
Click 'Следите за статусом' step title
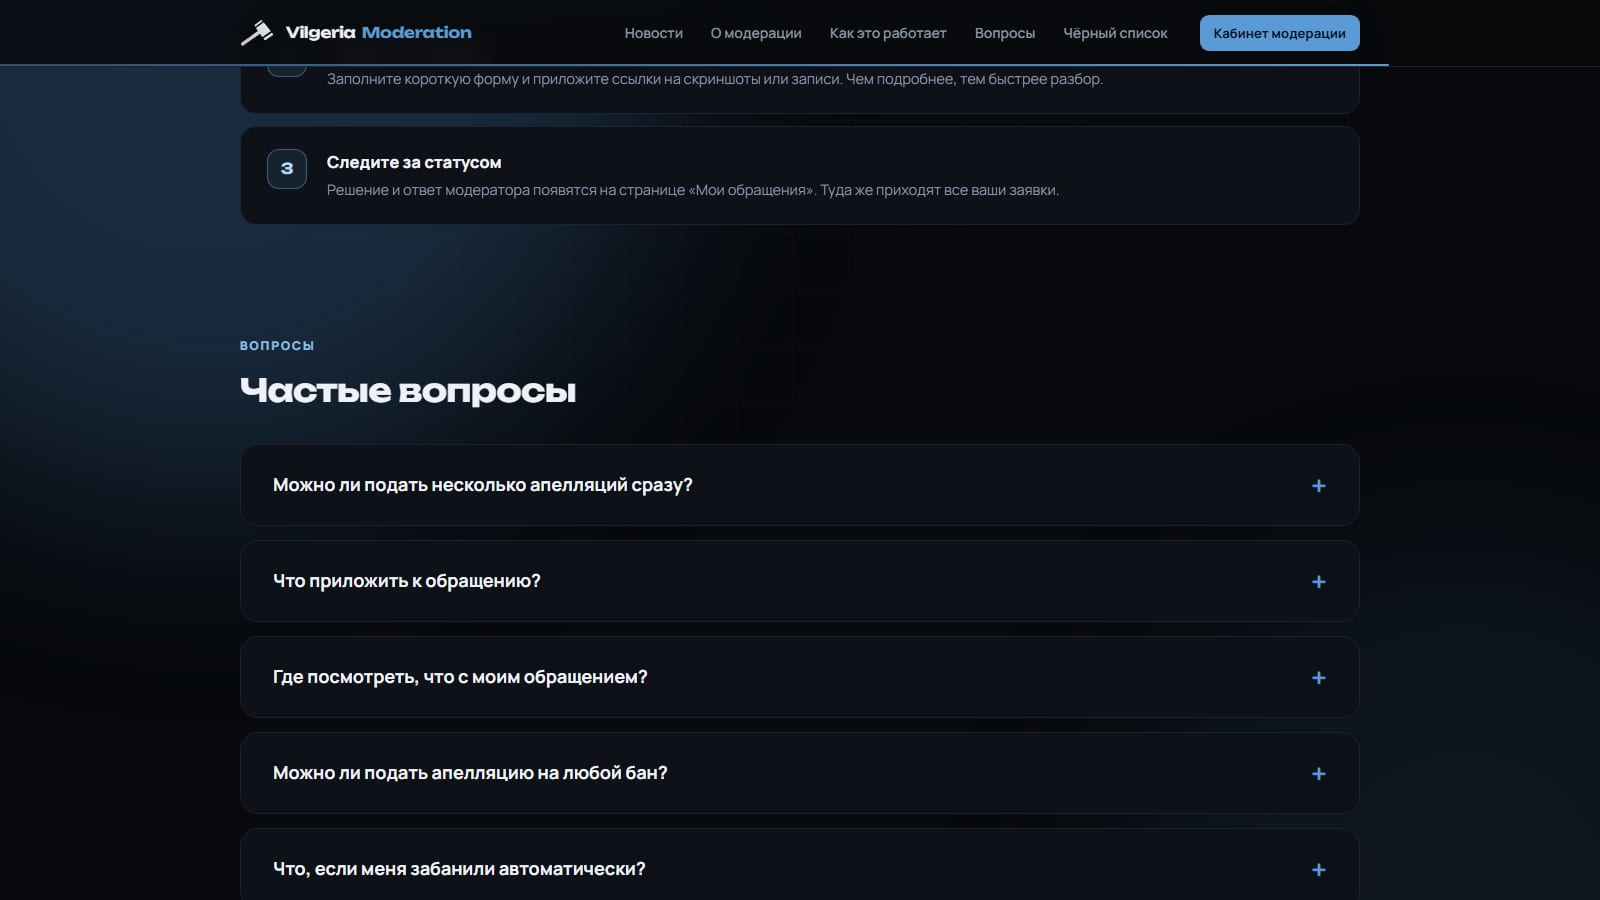414,162
